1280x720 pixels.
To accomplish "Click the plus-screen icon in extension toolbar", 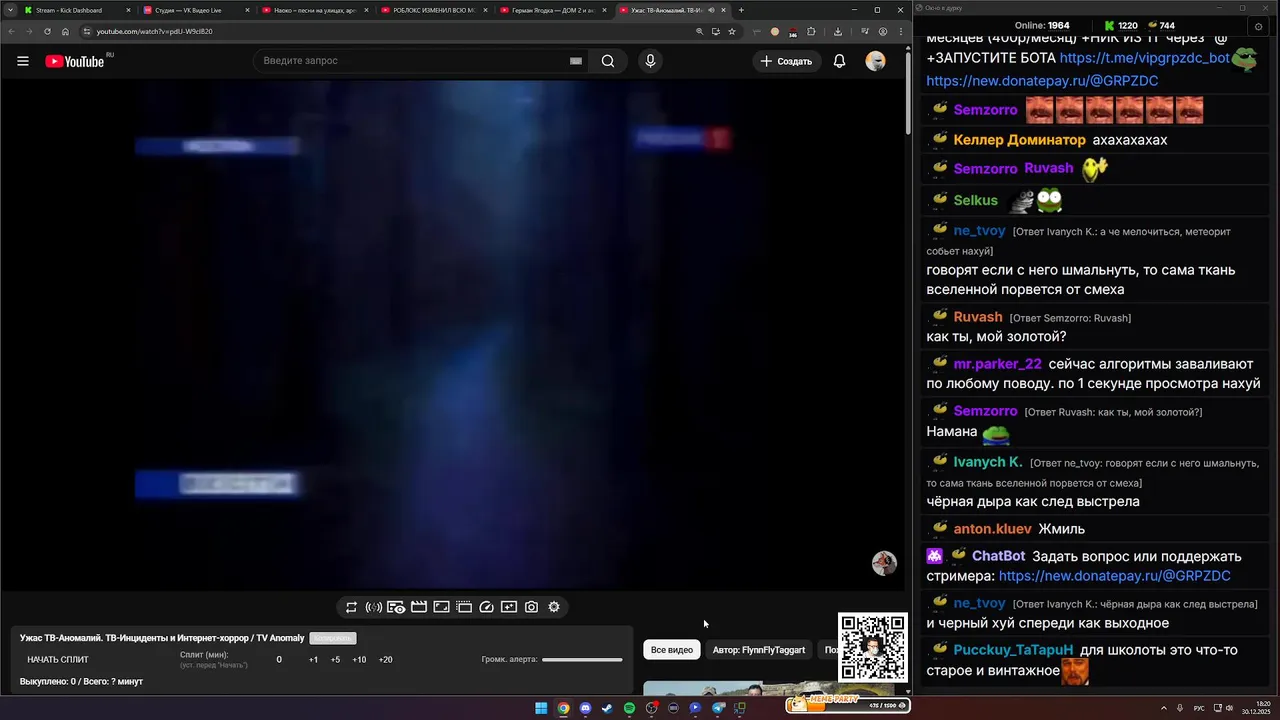I will tap(509, 607).
